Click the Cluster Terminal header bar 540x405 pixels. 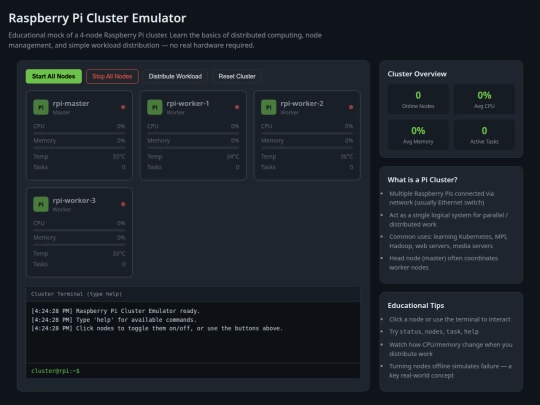click(193, 294)
